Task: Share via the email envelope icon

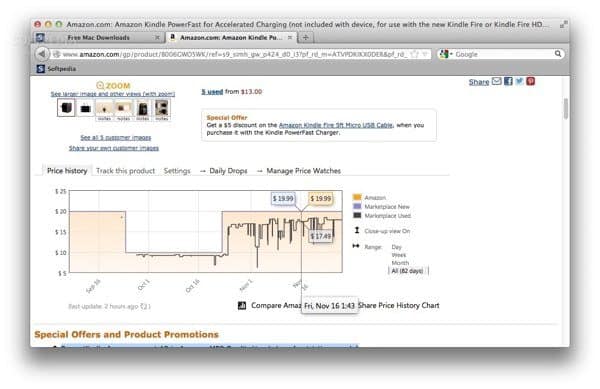Action: [496, 81]
